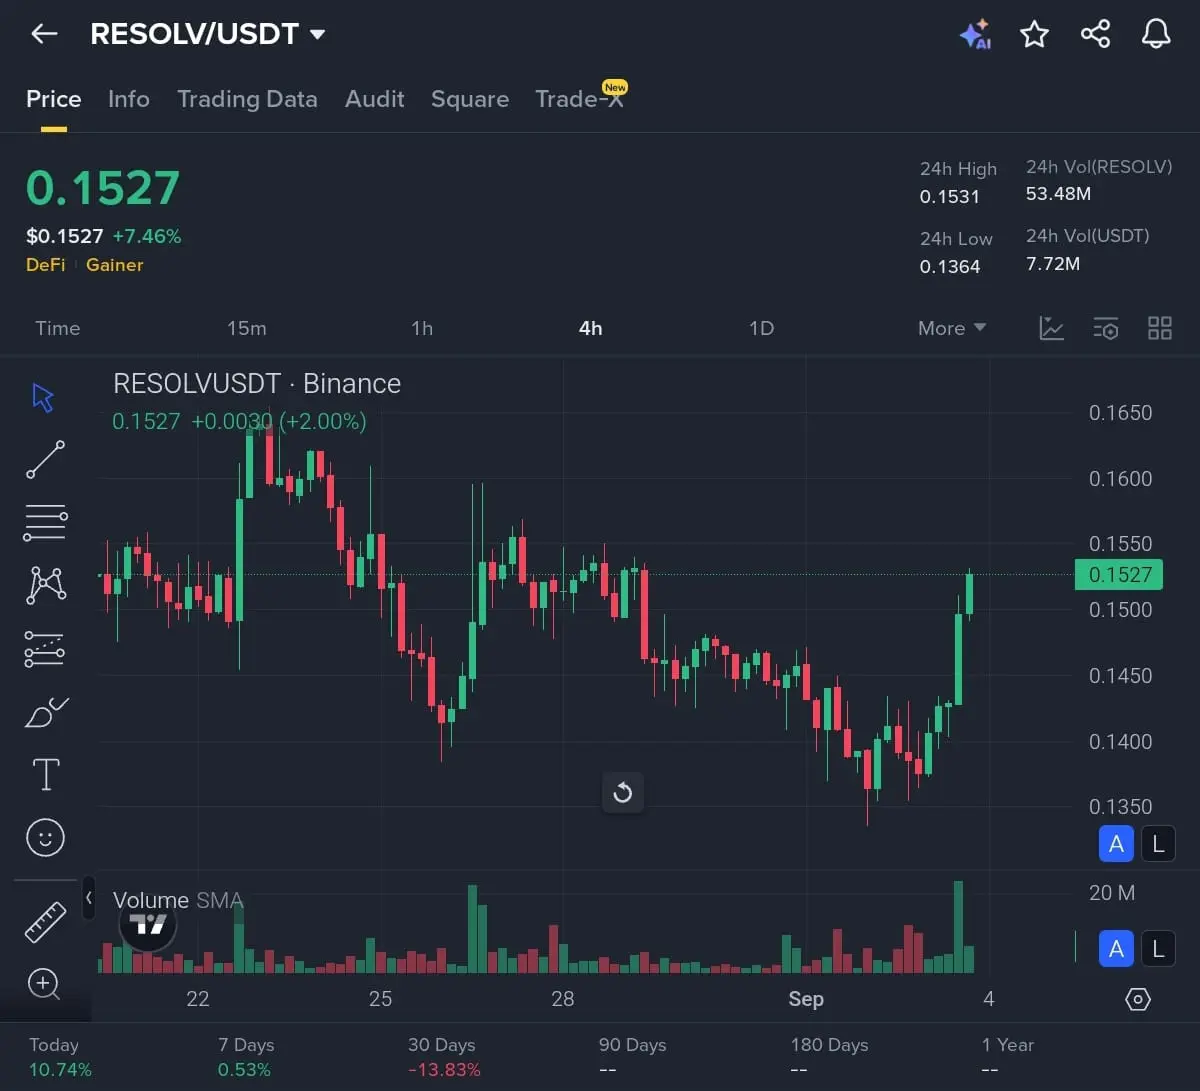Open the RESOLV/USDT pair selector dropdown
1200x1091 pixels.
pos(208,34)
